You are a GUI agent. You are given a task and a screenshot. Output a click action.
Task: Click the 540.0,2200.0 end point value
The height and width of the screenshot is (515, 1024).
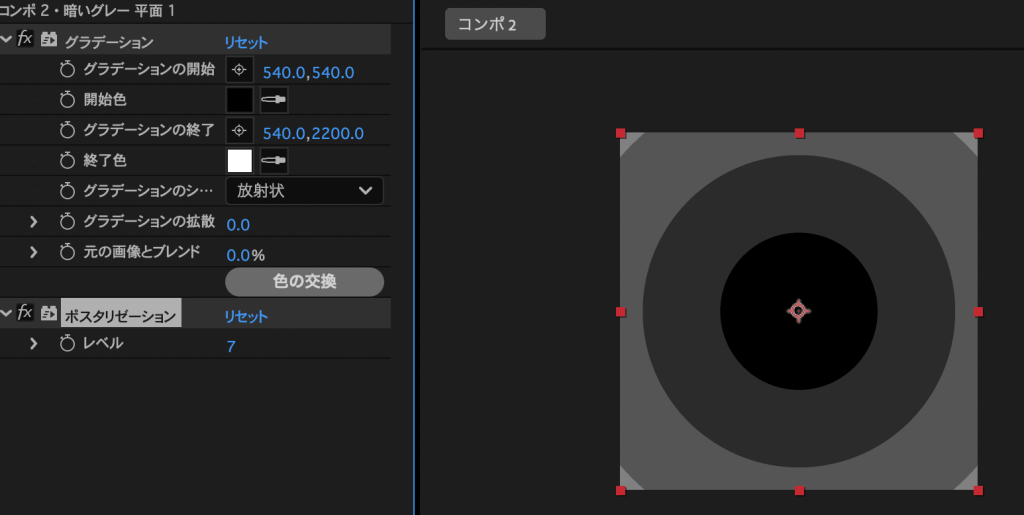312,133
